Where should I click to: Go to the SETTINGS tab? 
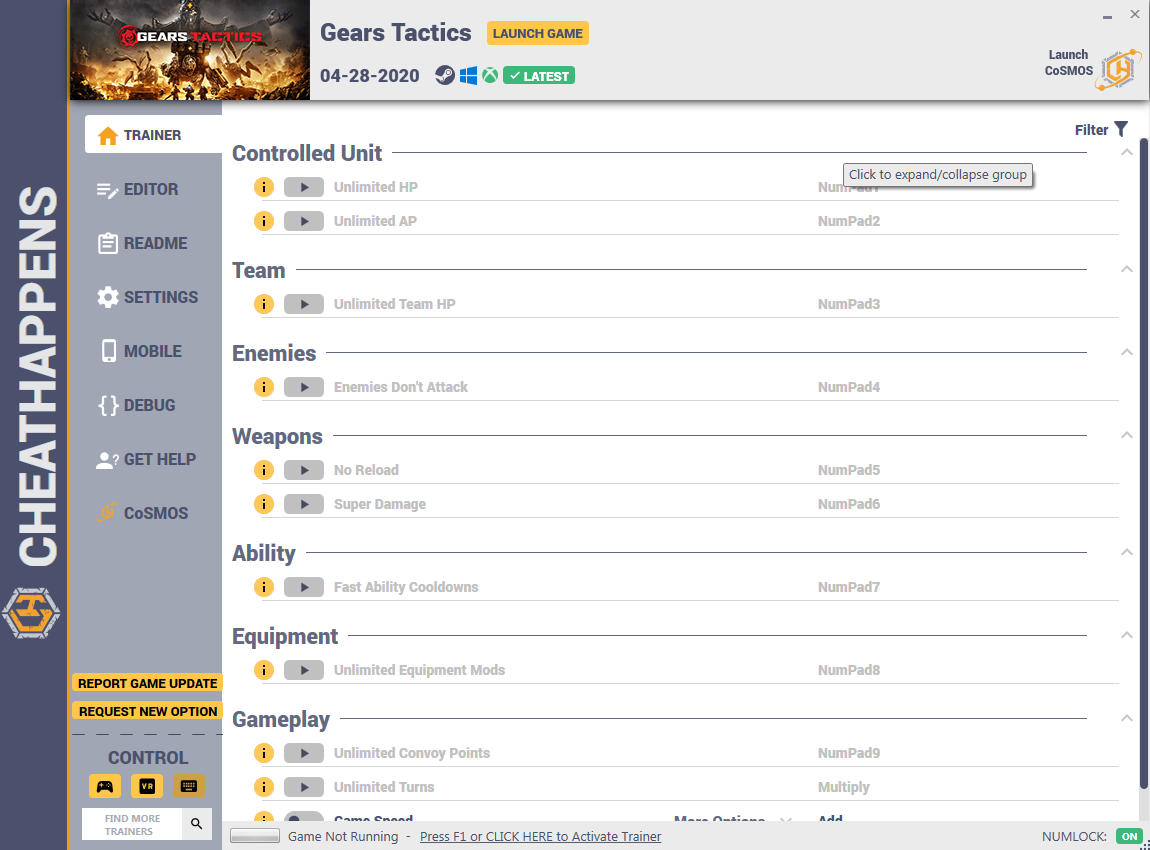tap(147, 297)
